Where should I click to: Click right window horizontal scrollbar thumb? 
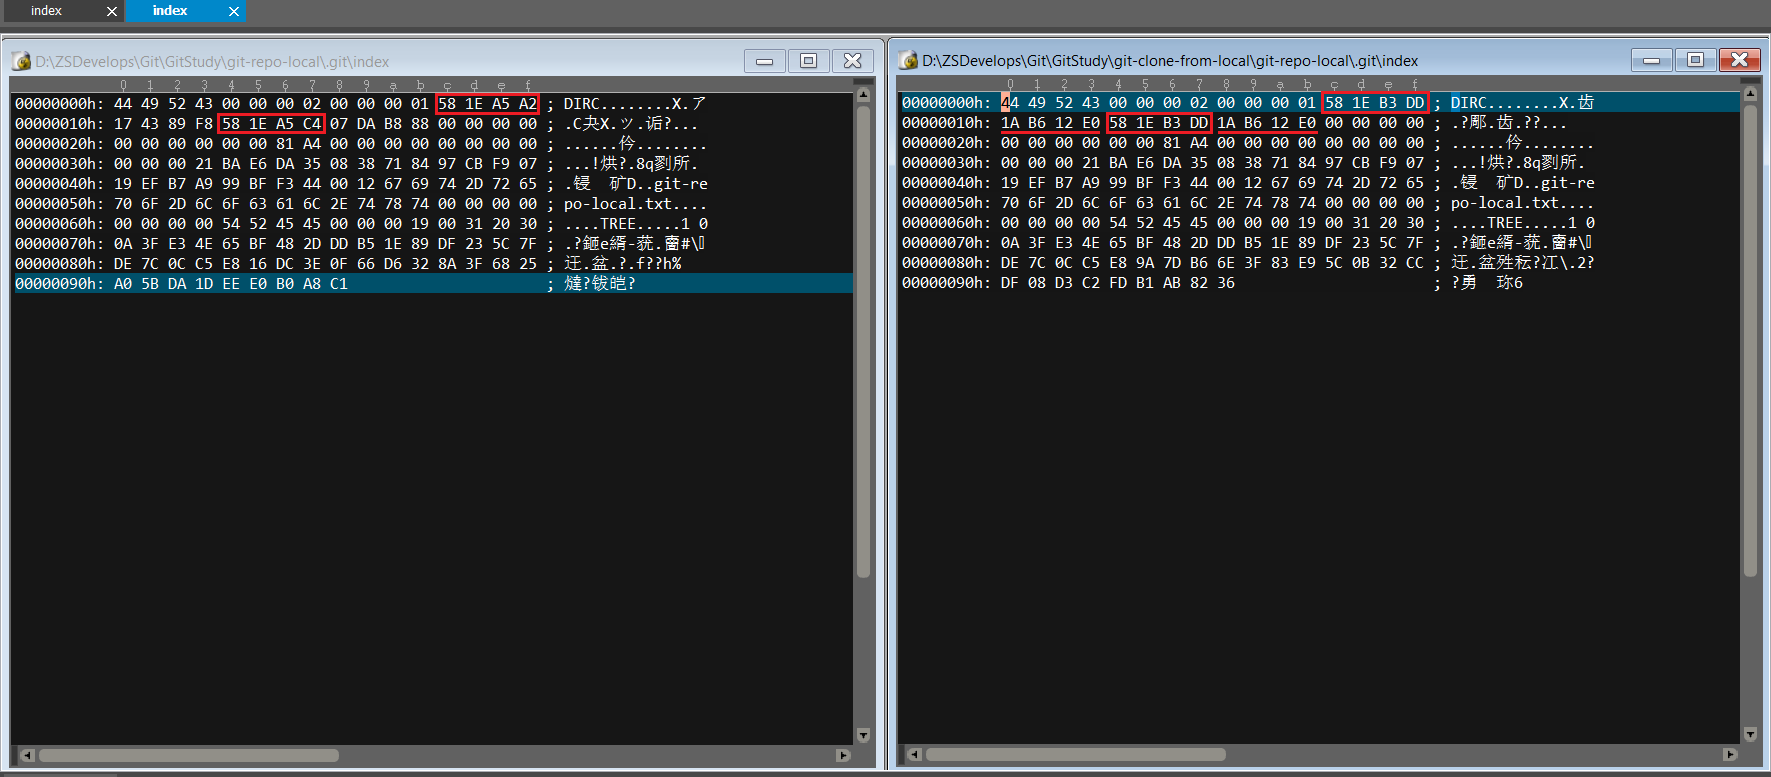point(1076,754)
